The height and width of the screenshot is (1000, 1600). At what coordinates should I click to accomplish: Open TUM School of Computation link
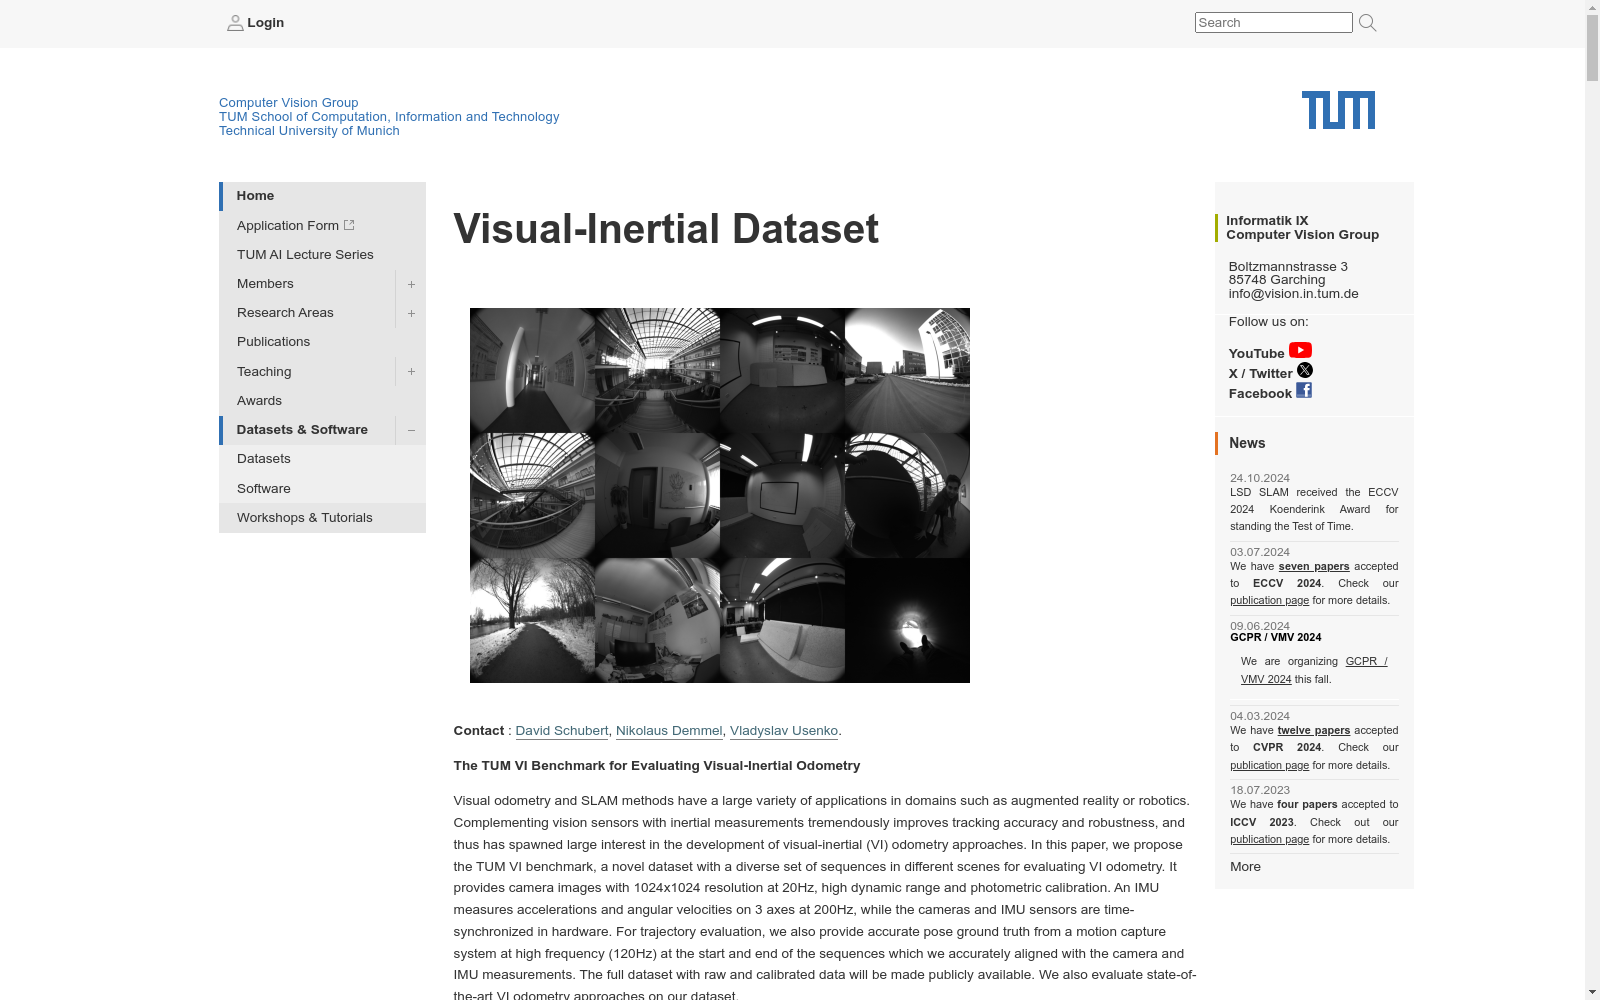389,116
